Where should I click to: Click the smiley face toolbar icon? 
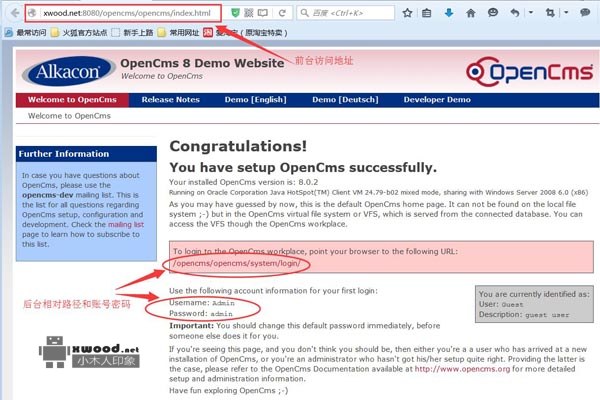(x=493, y=13)
